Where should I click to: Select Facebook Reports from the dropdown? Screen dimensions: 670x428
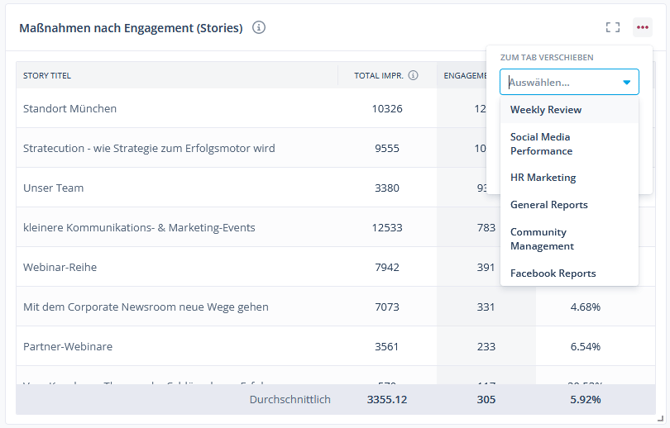point(553,273)
